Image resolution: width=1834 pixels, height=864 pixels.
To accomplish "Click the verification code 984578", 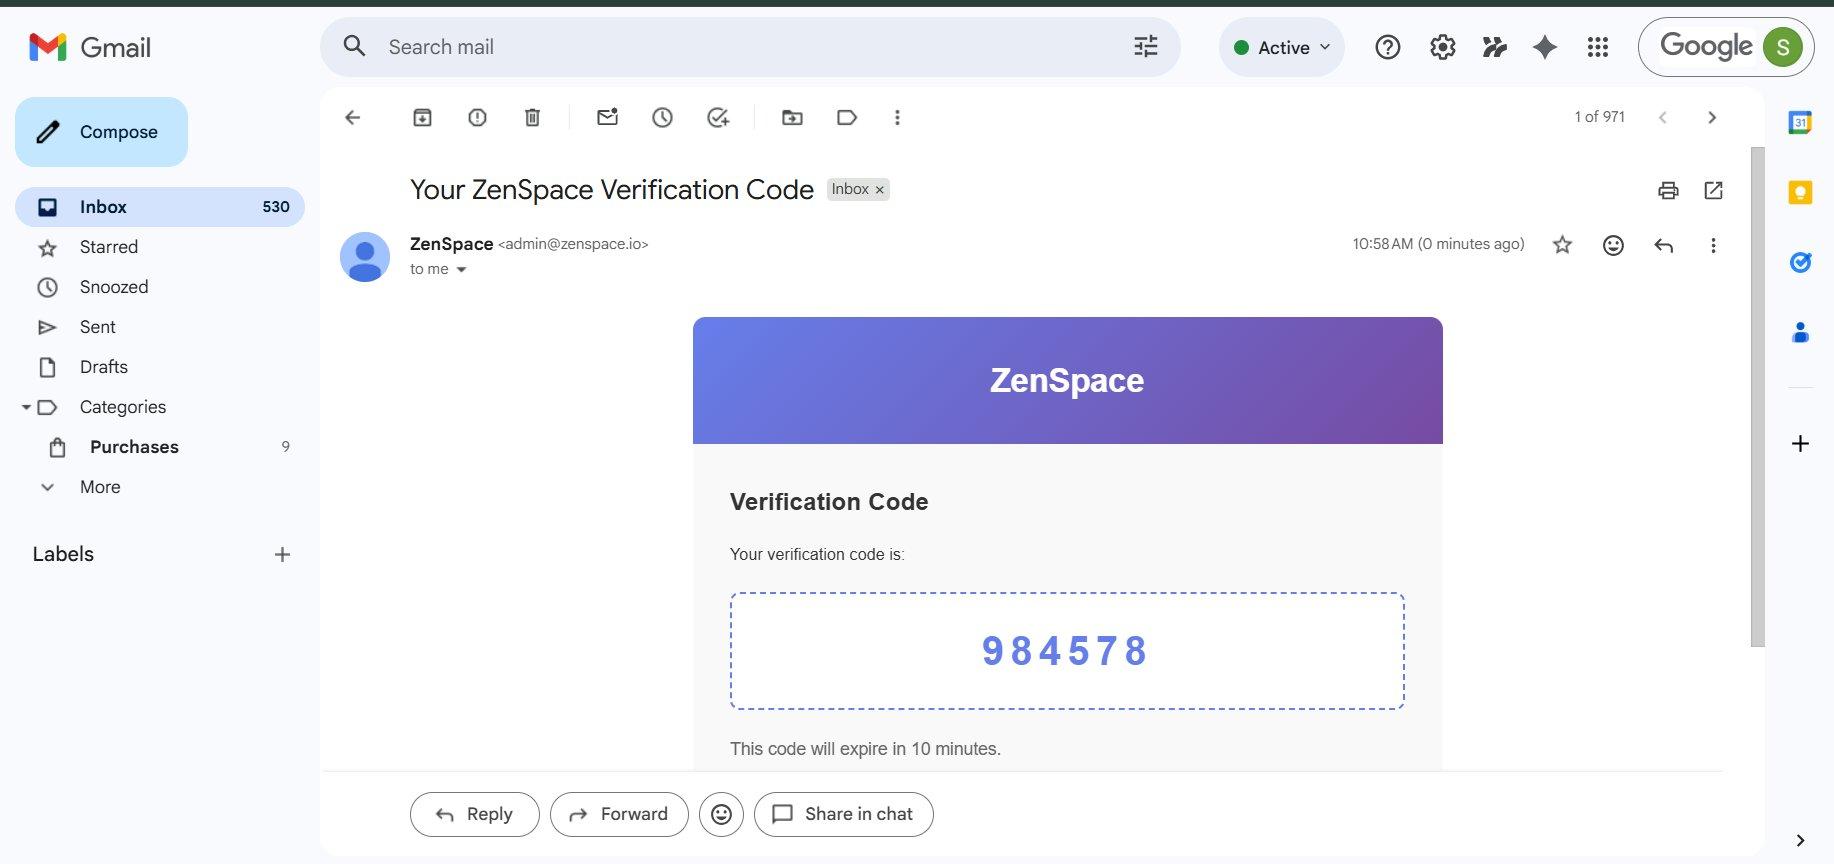I will pyautogui.click(x=1065, y=651).
